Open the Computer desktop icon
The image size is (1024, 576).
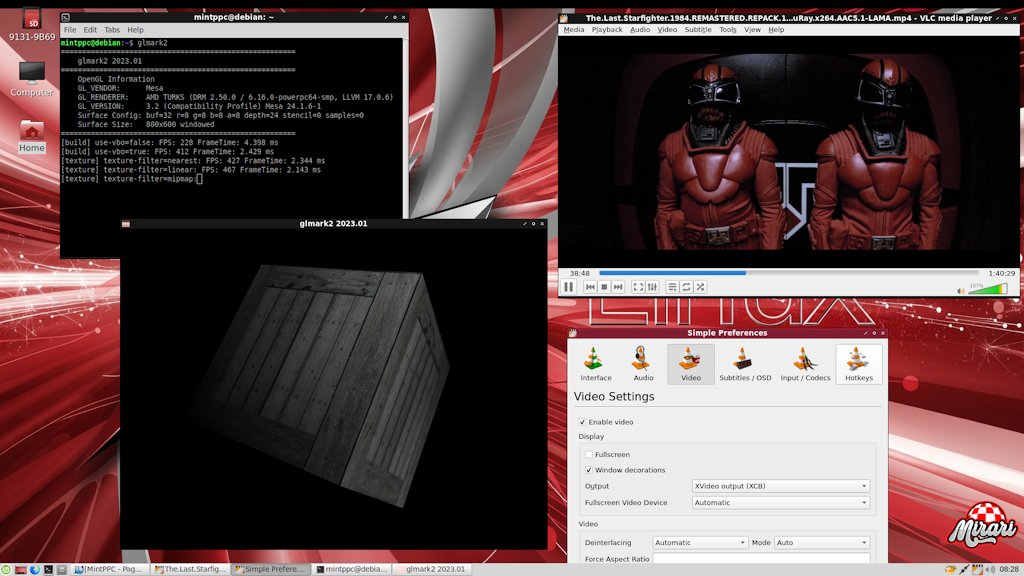[31, 79]
